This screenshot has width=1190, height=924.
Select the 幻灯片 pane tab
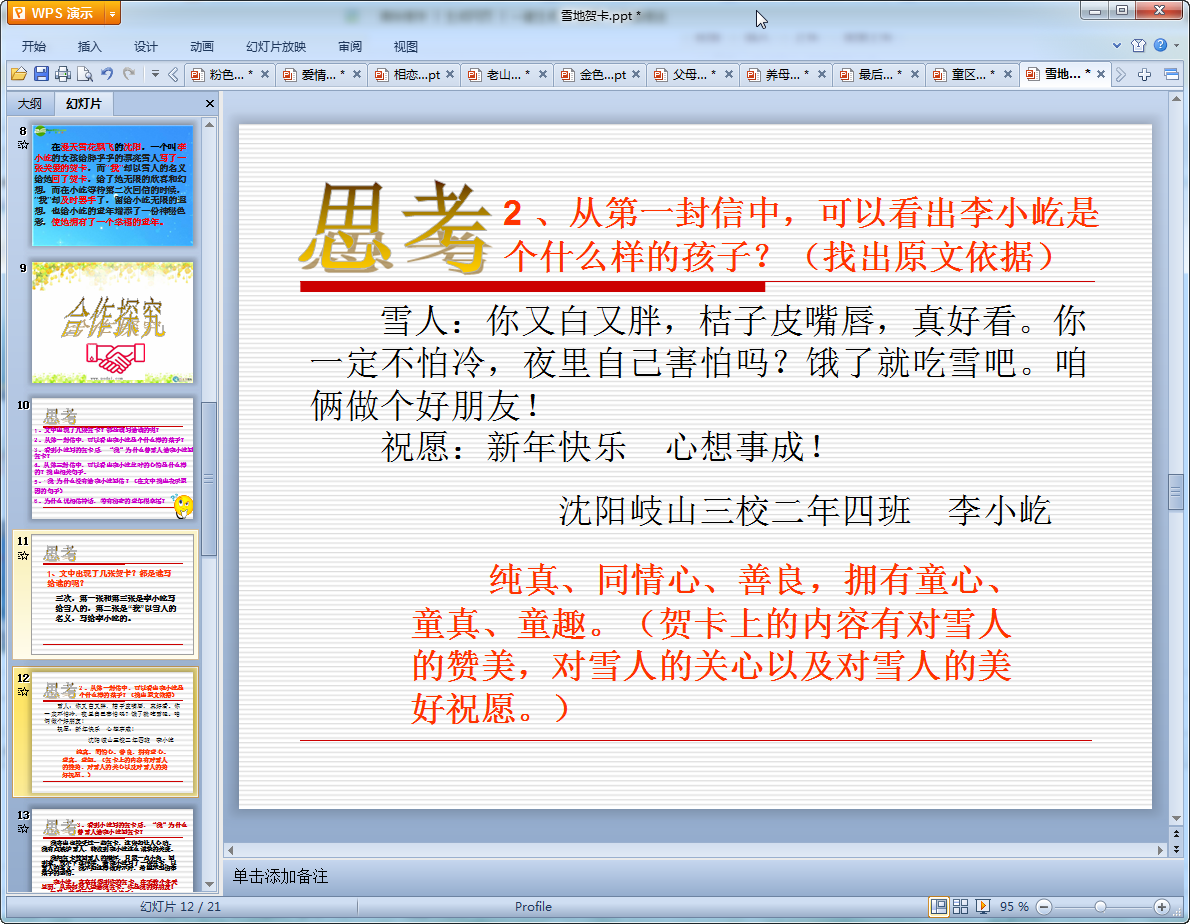(x=83, y=103)
